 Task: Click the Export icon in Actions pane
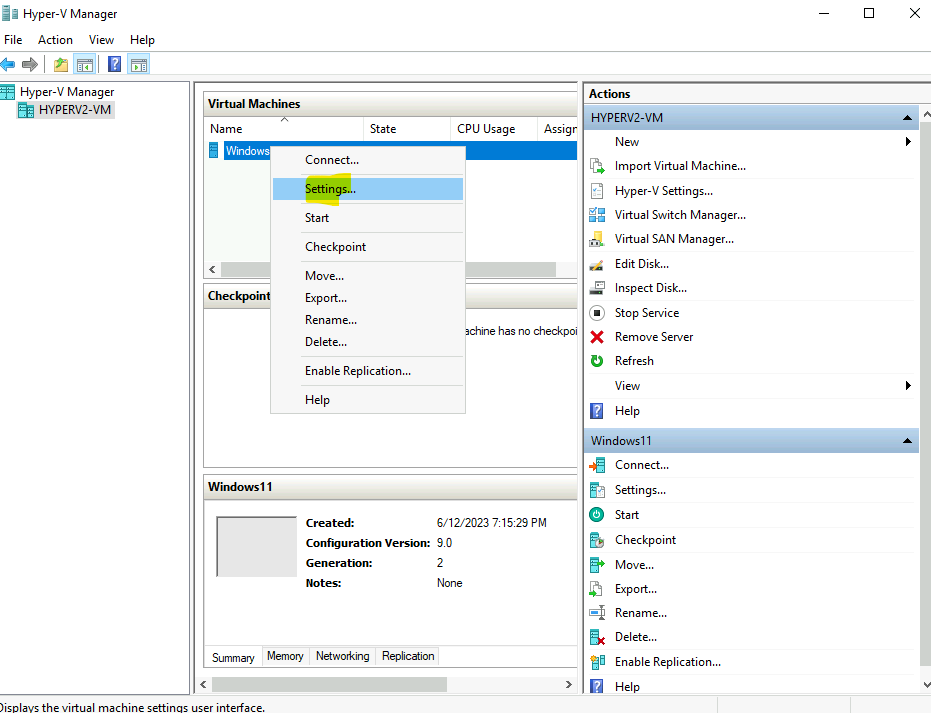pyautogui.click(x=597, y=590)
